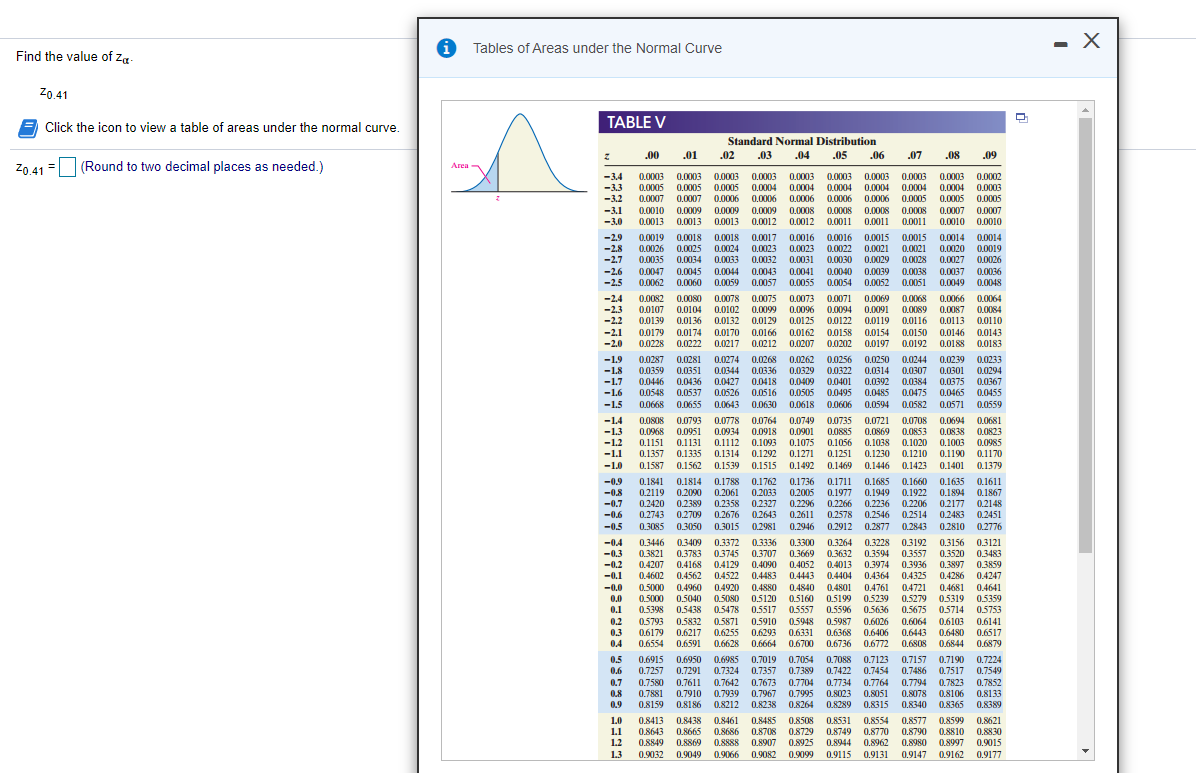
Task: Close the Tables of Areas dialog
Action: coord(1090,41)
